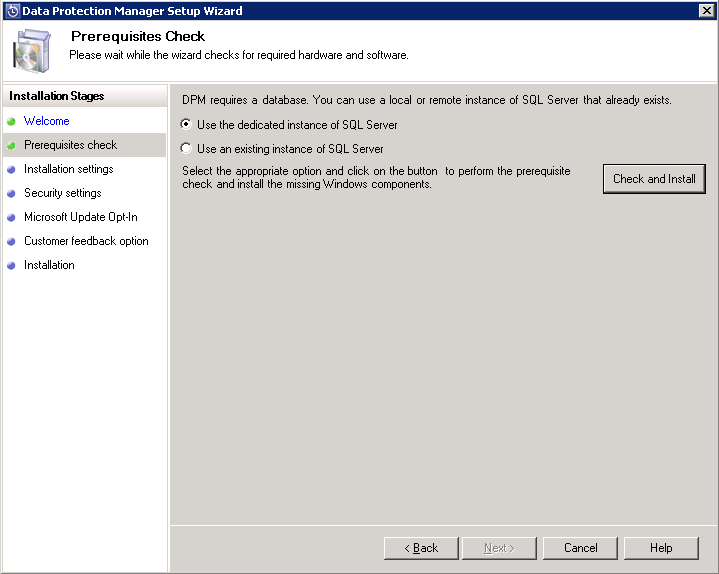This screenshot has width=719, height=574.
Task: Open the Welcome stage link
Action: click(46, 121)
